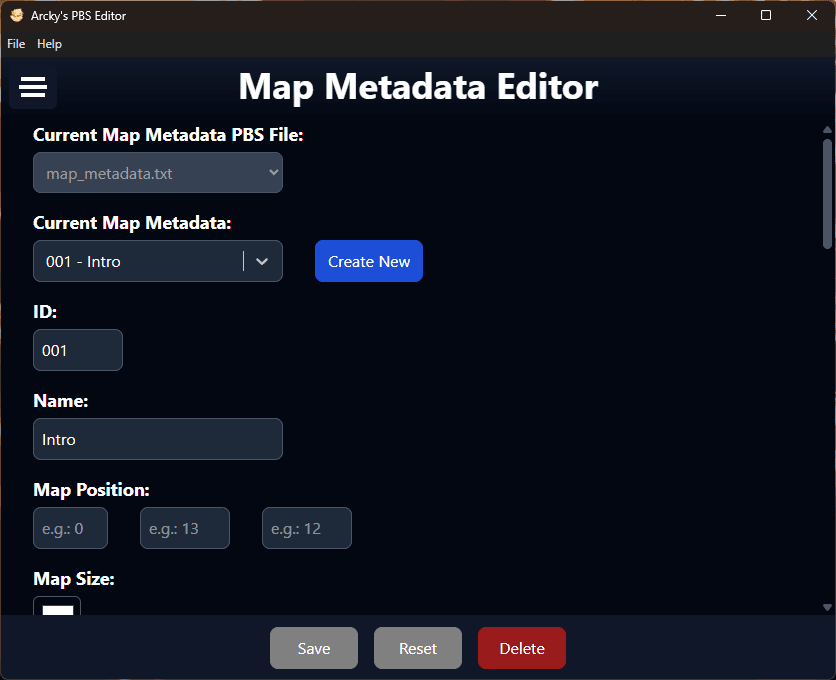
Task: Save the map metadata changes
Action: (x=313, y=648)
